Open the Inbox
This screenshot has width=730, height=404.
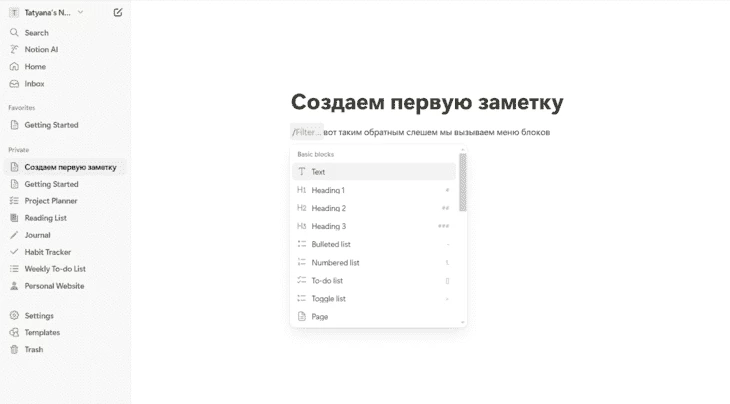35,84
